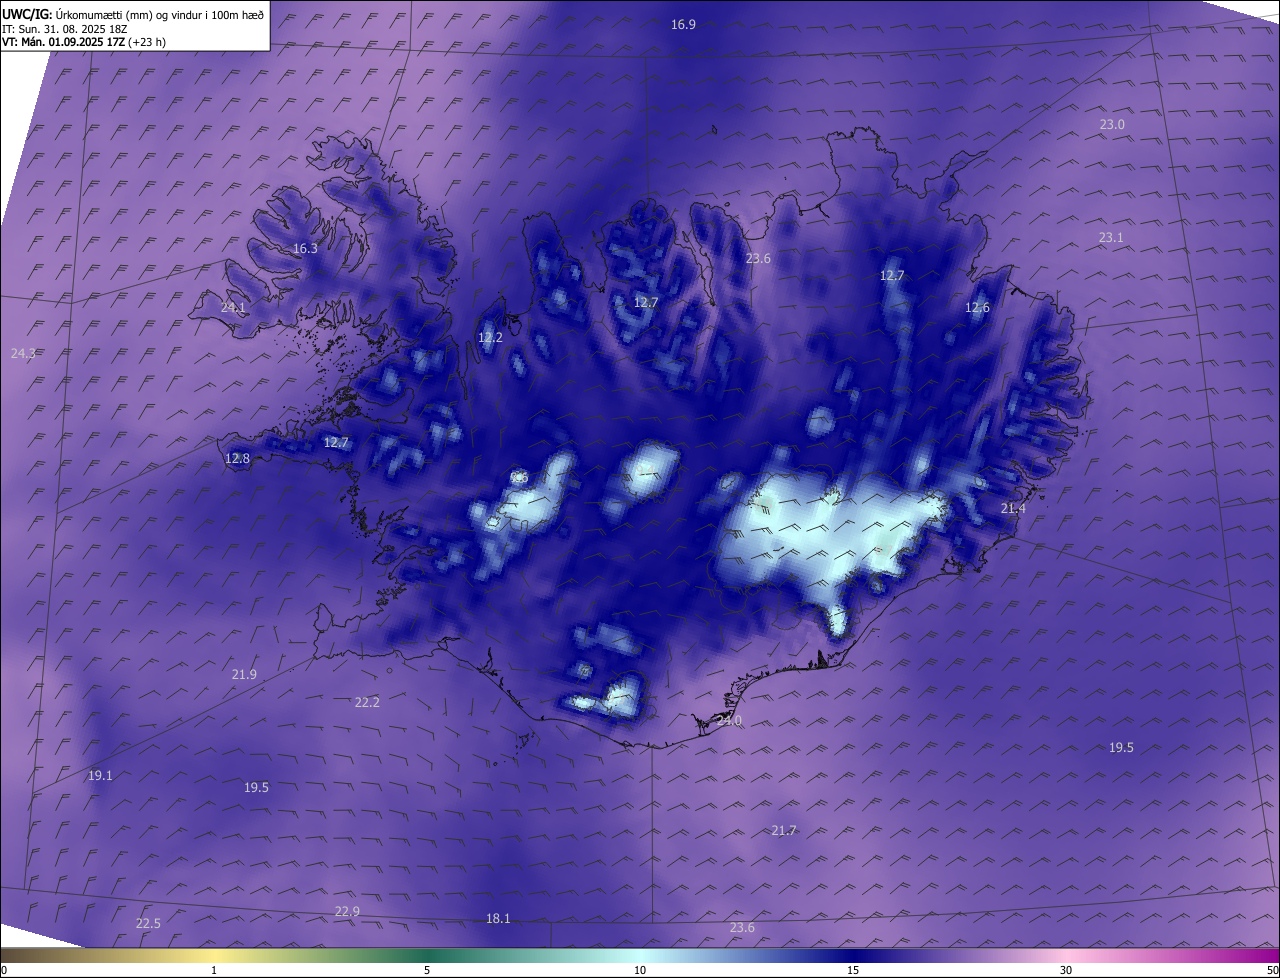Click the 22.2 value label

click(367, 702)
